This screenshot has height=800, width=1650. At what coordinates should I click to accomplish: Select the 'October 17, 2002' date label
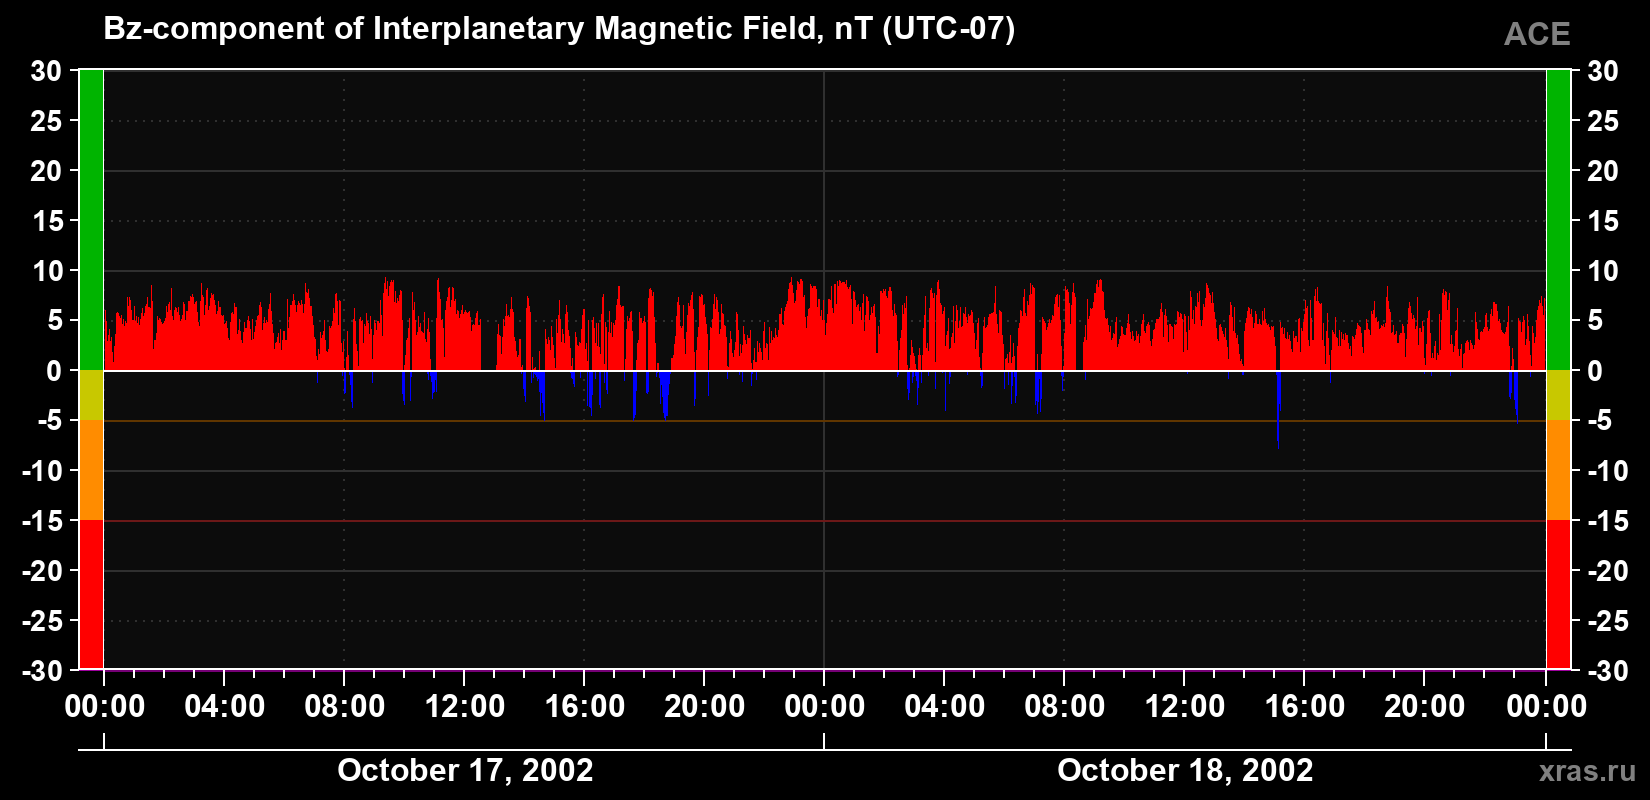(465, 770)
